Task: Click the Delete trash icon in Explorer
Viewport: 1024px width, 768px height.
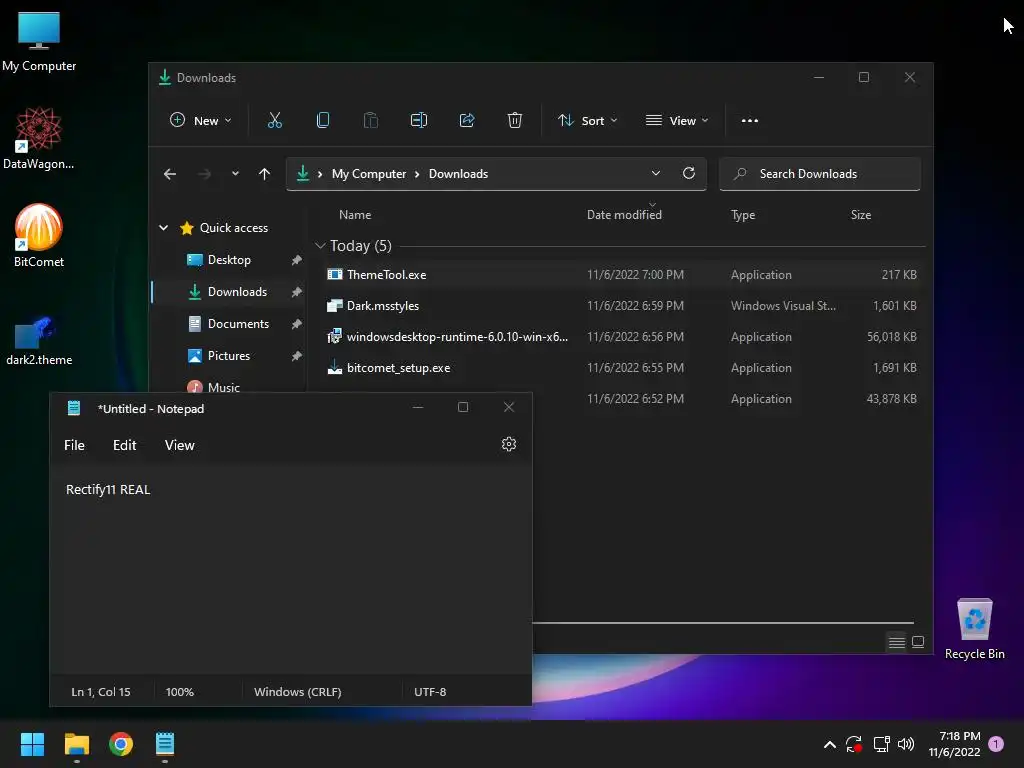Action: 515,120
